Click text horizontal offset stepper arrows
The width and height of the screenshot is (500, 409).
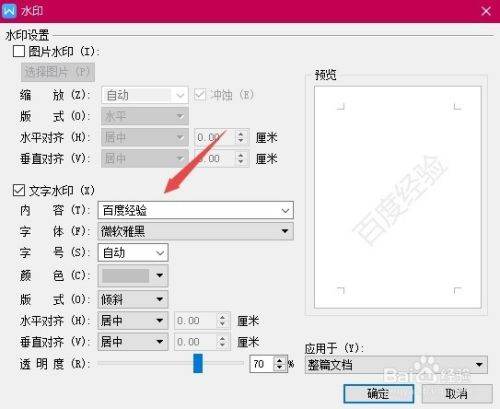(x=222, y=321)
